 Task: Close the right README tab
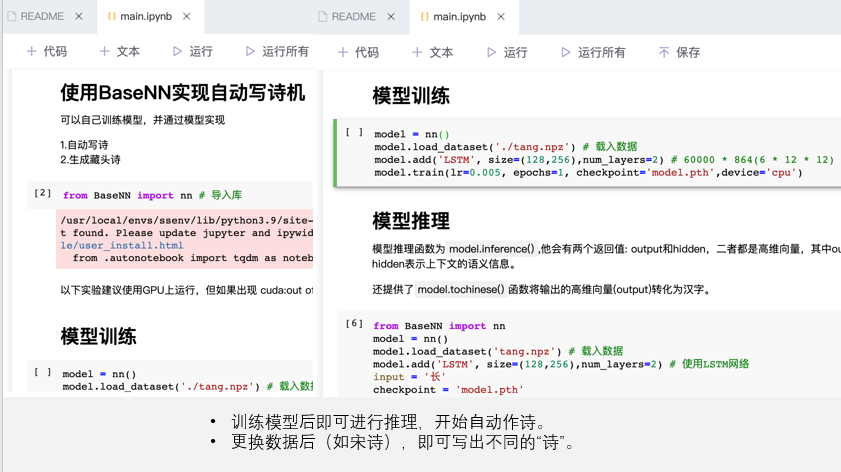[391, 17]
